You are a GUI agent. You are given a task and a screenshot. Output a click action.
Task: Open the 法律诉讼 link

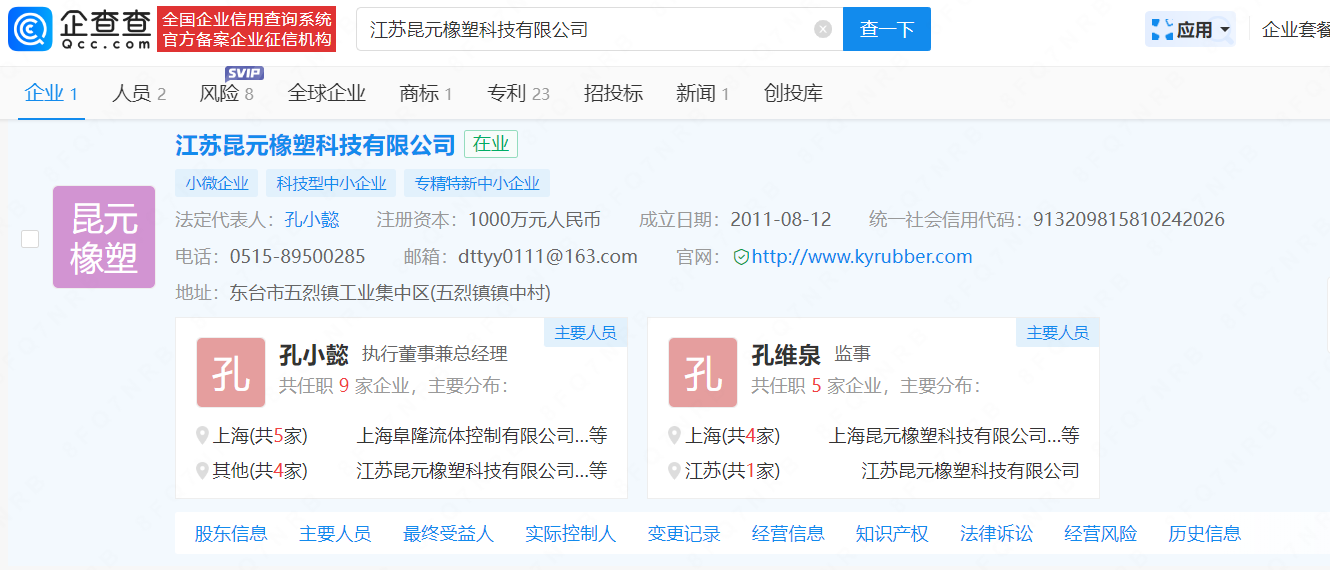[x=997, y=534]
